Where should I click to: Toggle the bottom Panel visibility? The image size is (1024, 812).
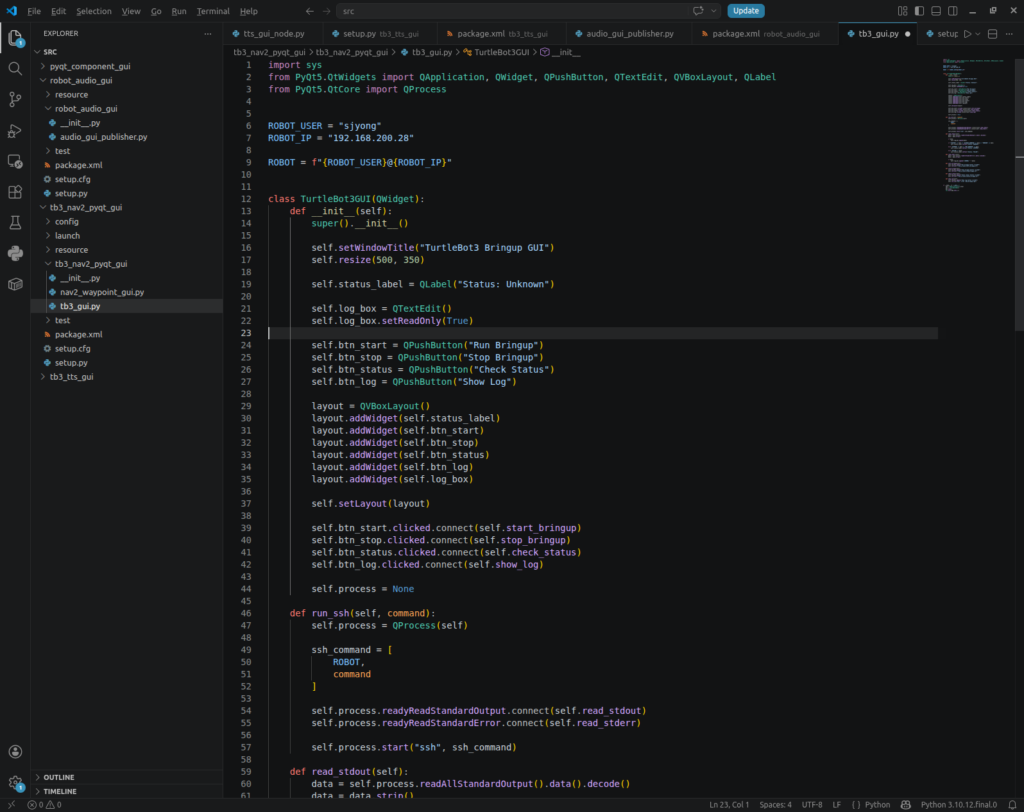pyautogui.click(x=936, y=11)
